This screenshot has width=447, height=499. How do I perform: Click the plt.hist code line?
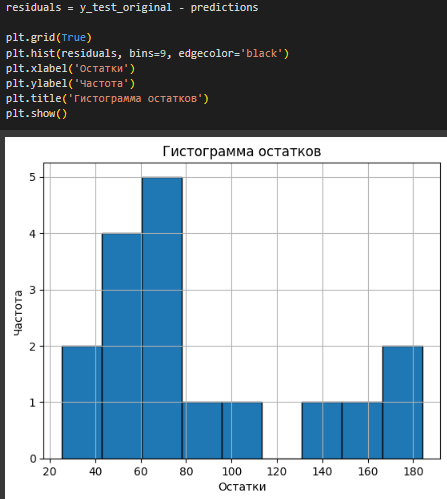147,53
